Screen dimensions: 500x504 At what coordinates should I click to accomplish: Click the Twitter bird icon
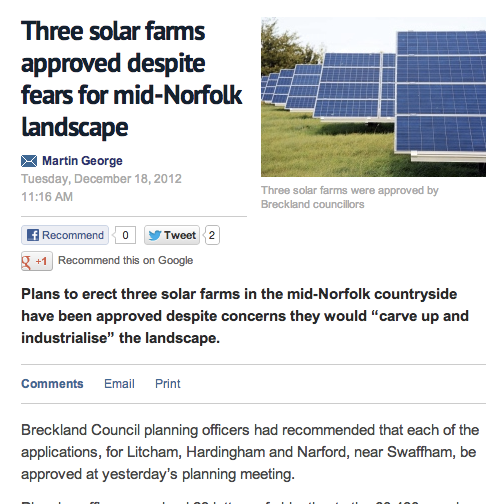click(x=155, y=235)
